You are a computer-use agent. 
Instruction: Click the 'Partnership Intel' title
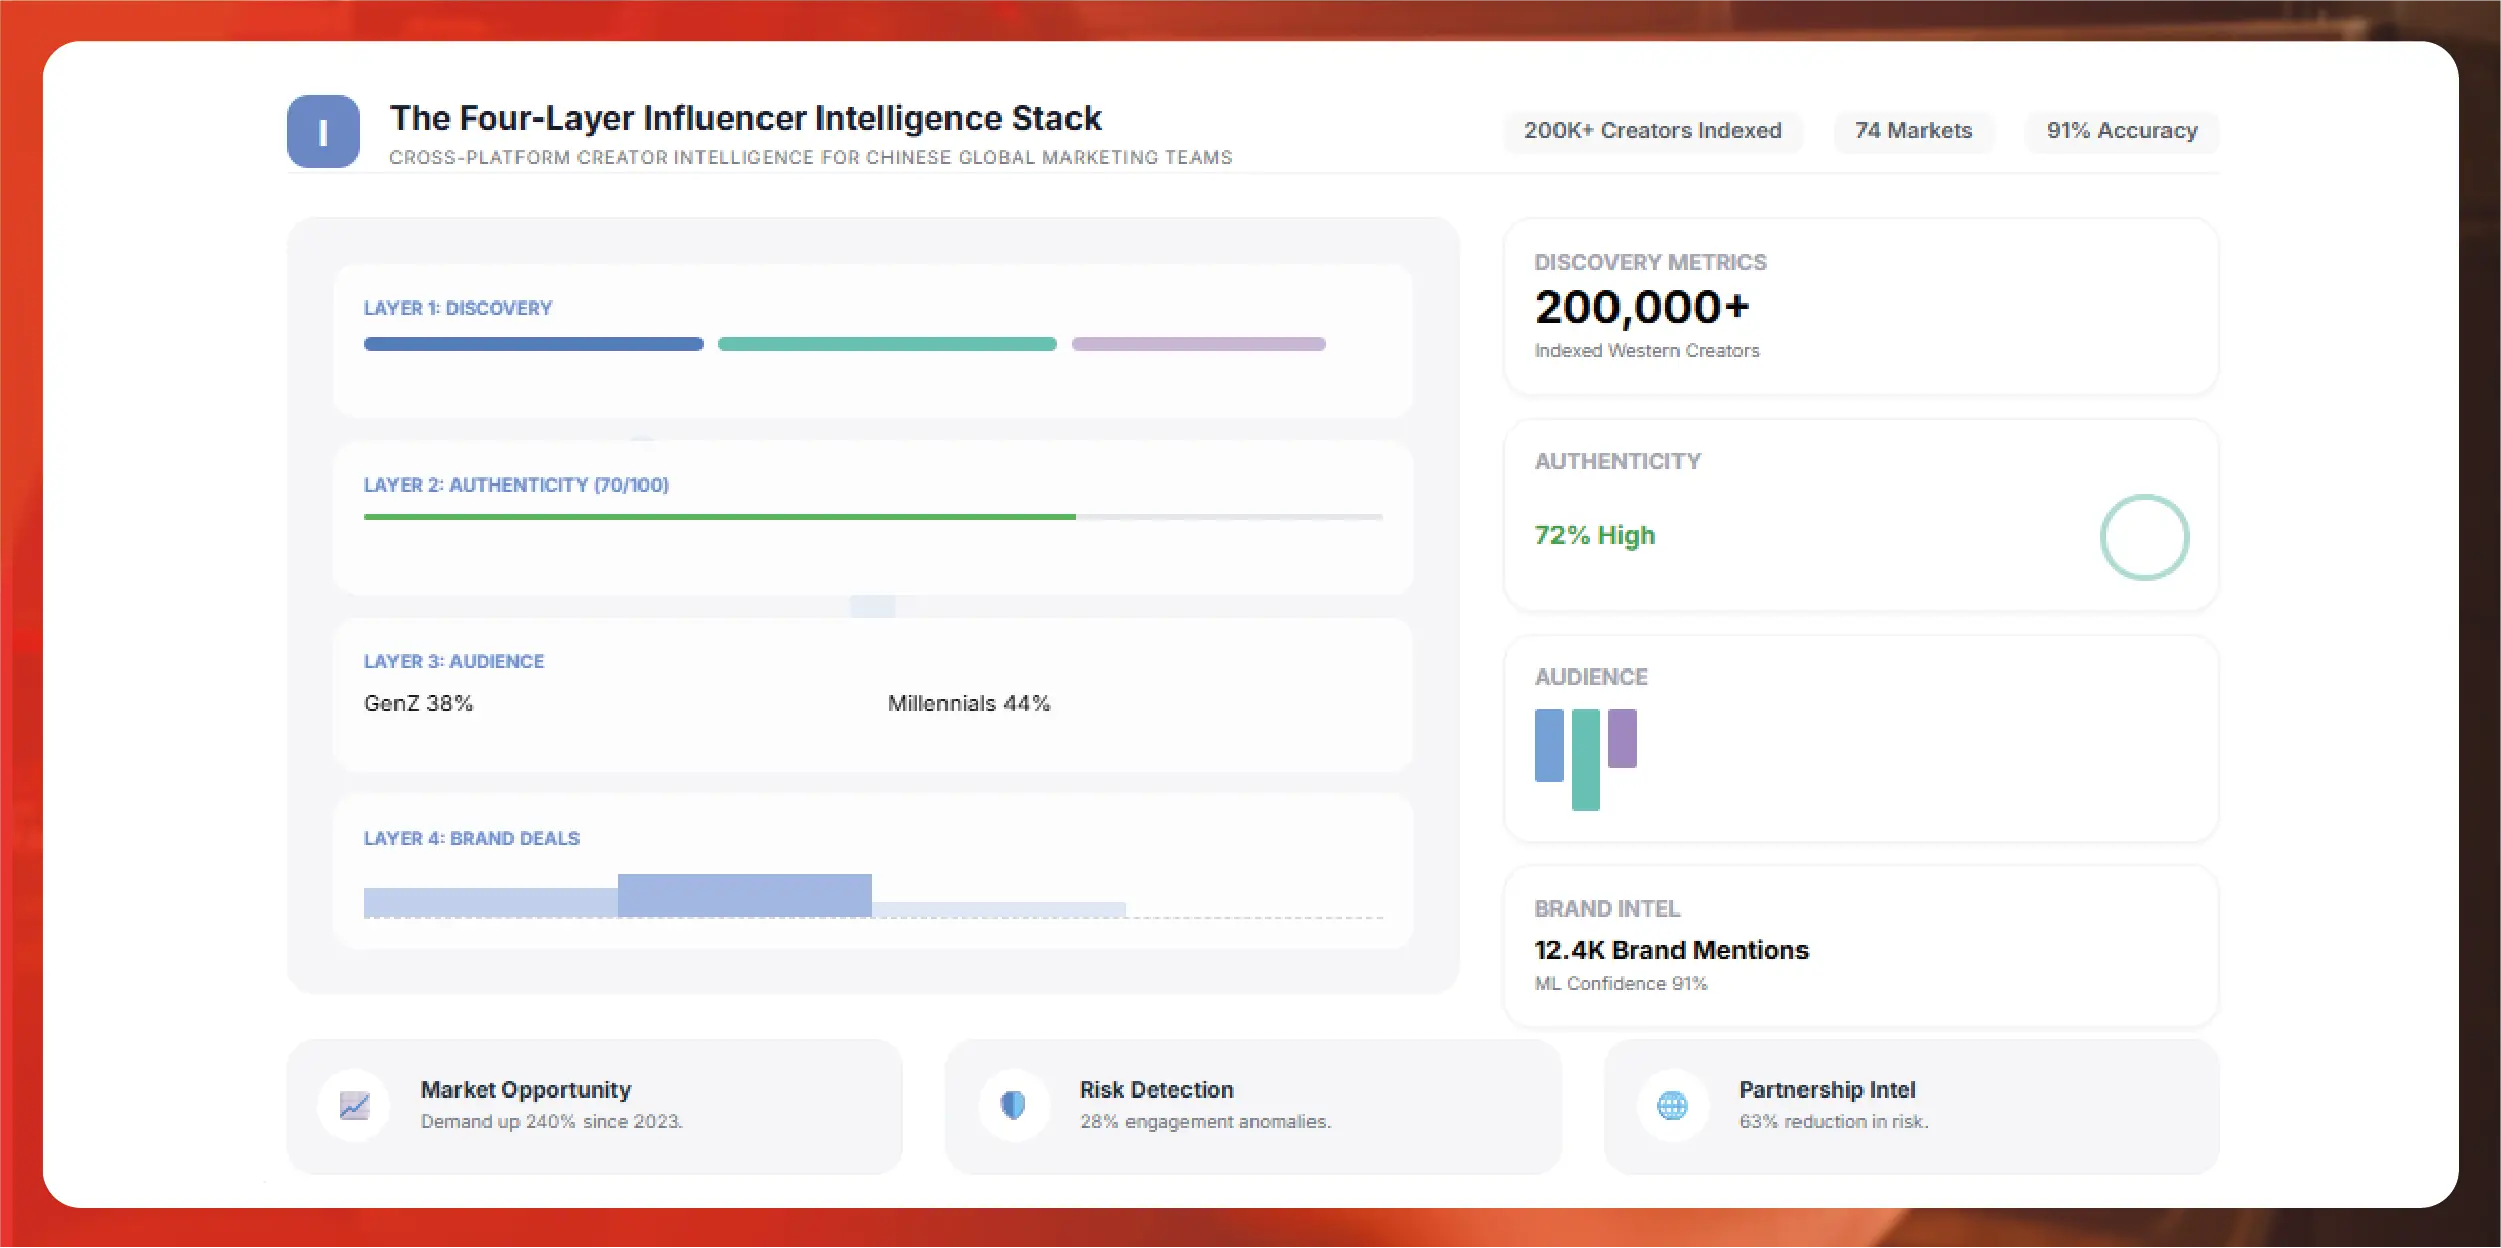[1827, 1090]
